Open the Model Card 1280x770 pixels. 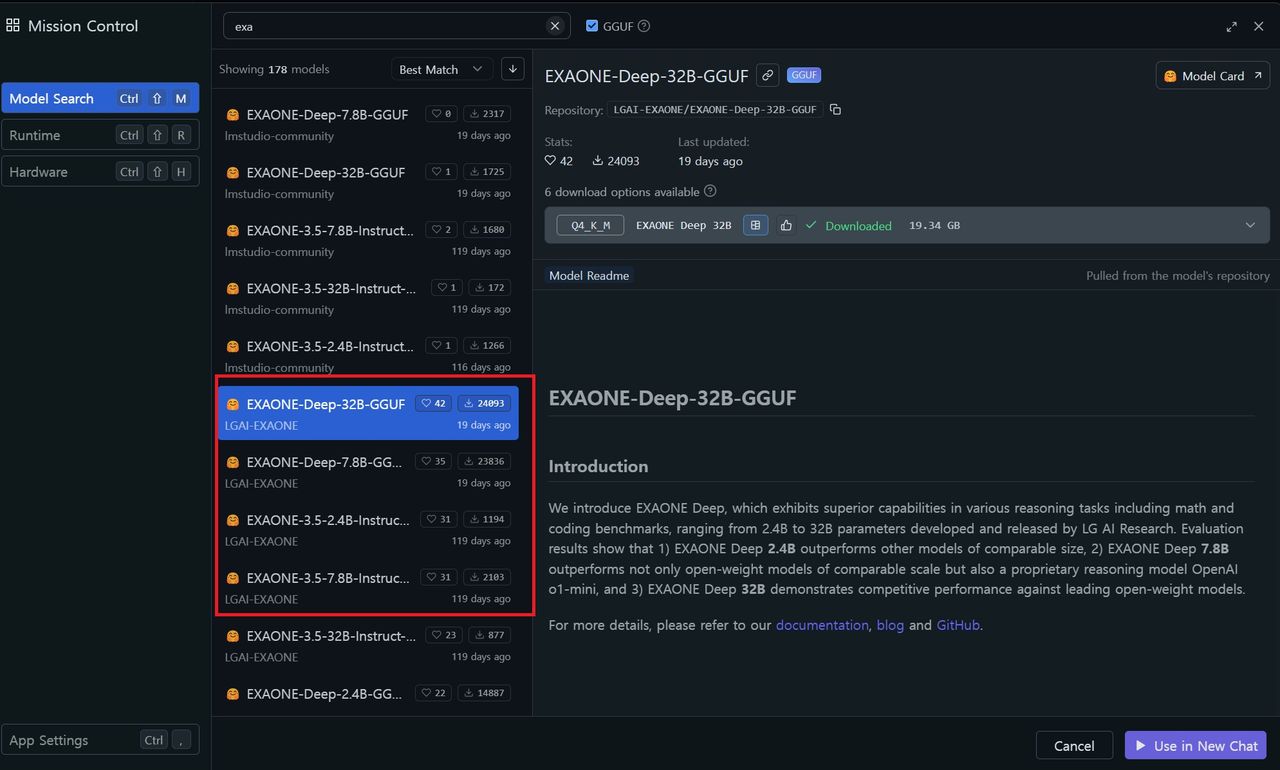1213,75
